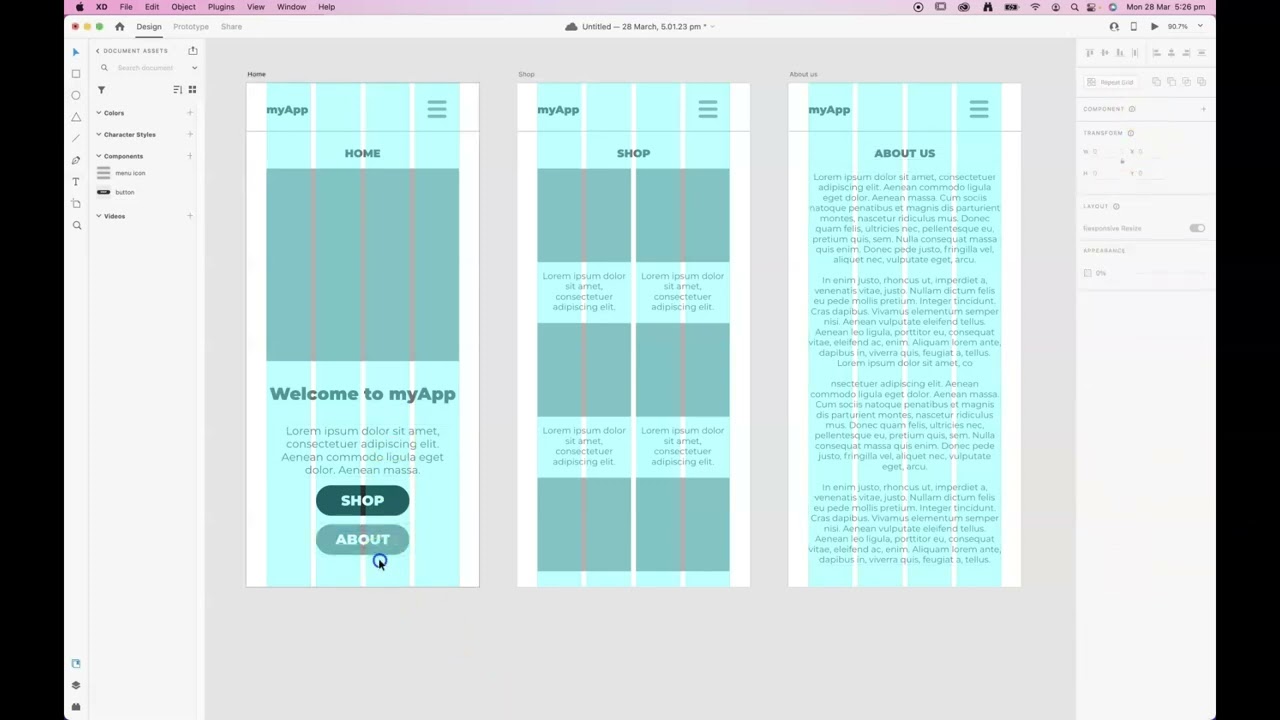Screen dimensions: 1280x720
Task: Select the Shop artboard title label
Action: (x=526, y=74)
